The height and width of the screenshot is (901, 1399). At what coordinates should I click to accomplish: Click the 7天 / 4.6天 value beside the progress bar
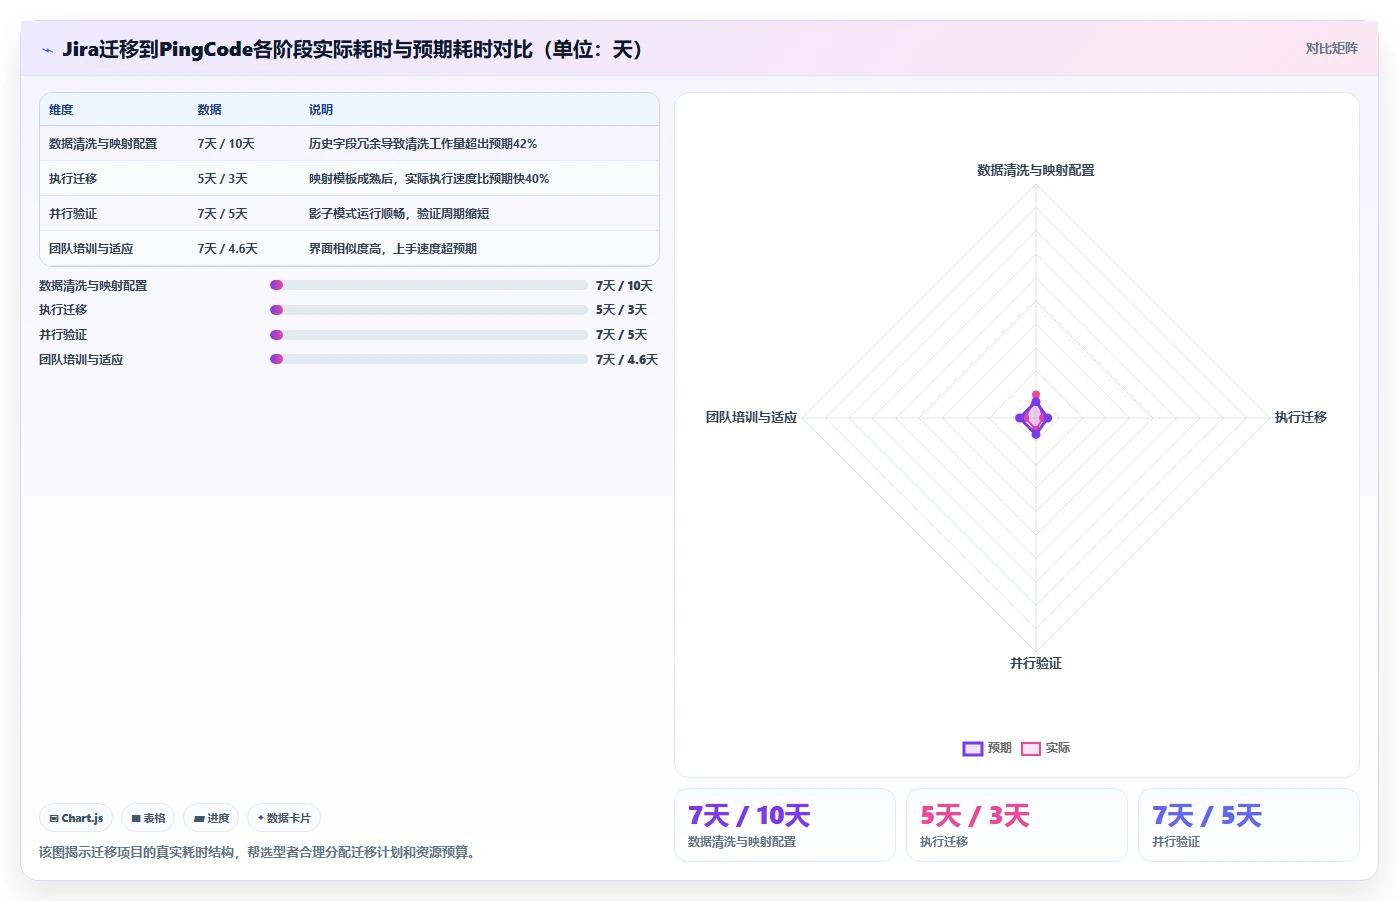[x=627, y=360]
